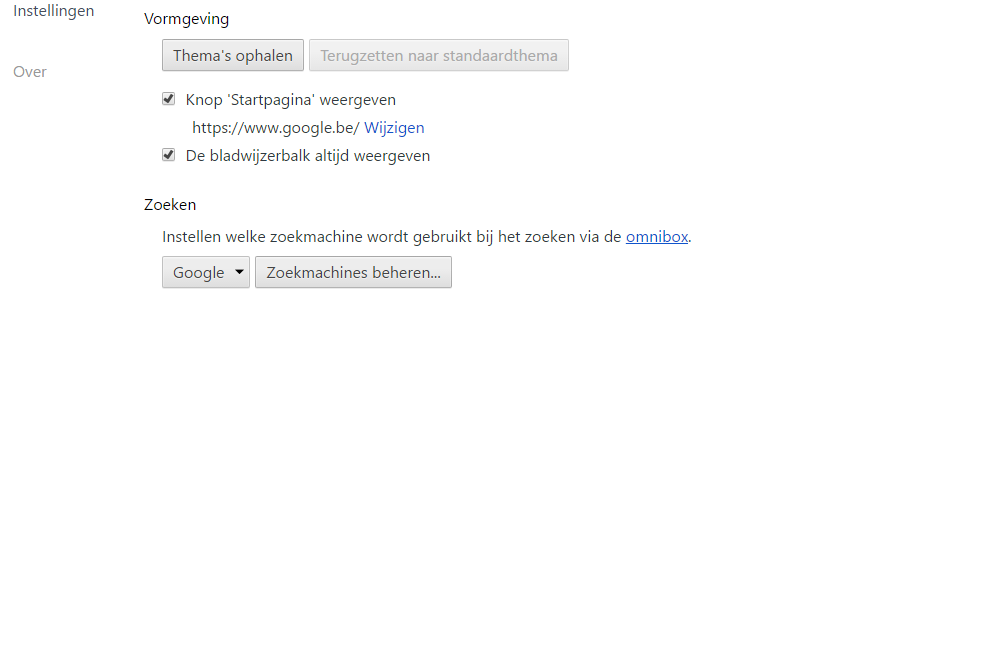
Task: Open the Google search engine dropdown
Action: 206,273
